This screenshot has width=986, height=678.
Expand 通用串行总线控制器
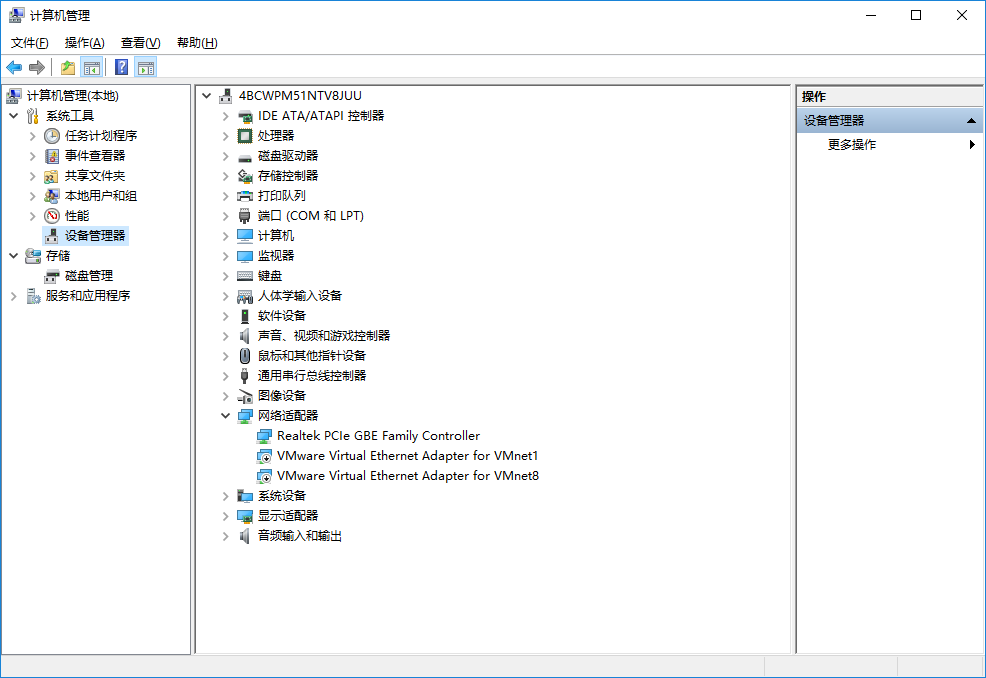point(225,375)
